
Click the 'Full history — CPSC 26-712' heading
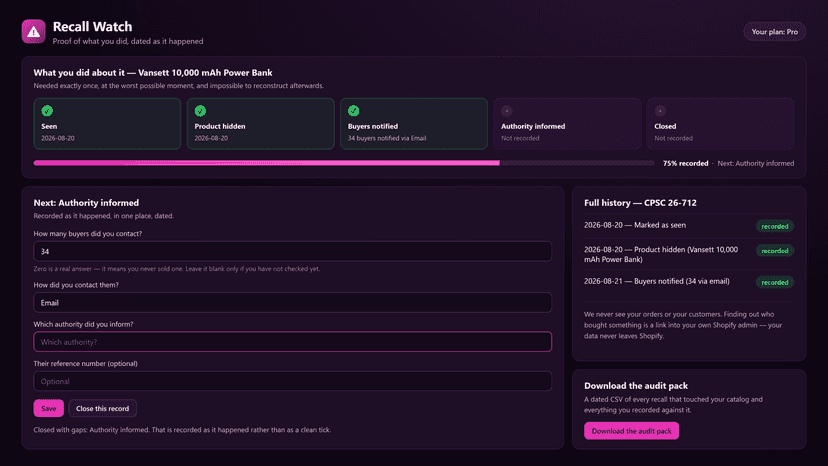[640, 203]
